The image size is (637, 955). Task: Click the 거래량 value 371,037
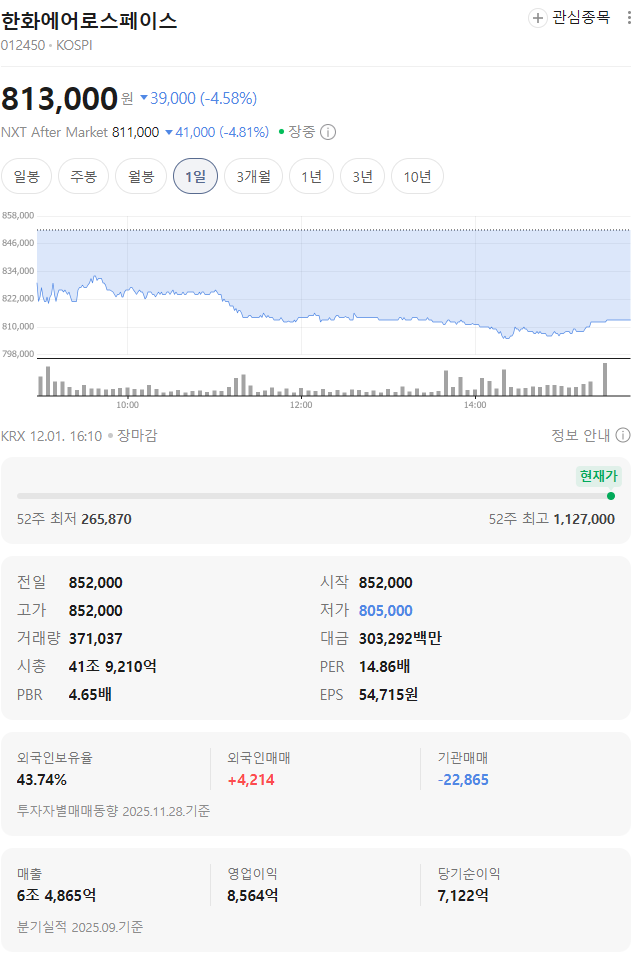pyautogui.click(x=96, y=639)
